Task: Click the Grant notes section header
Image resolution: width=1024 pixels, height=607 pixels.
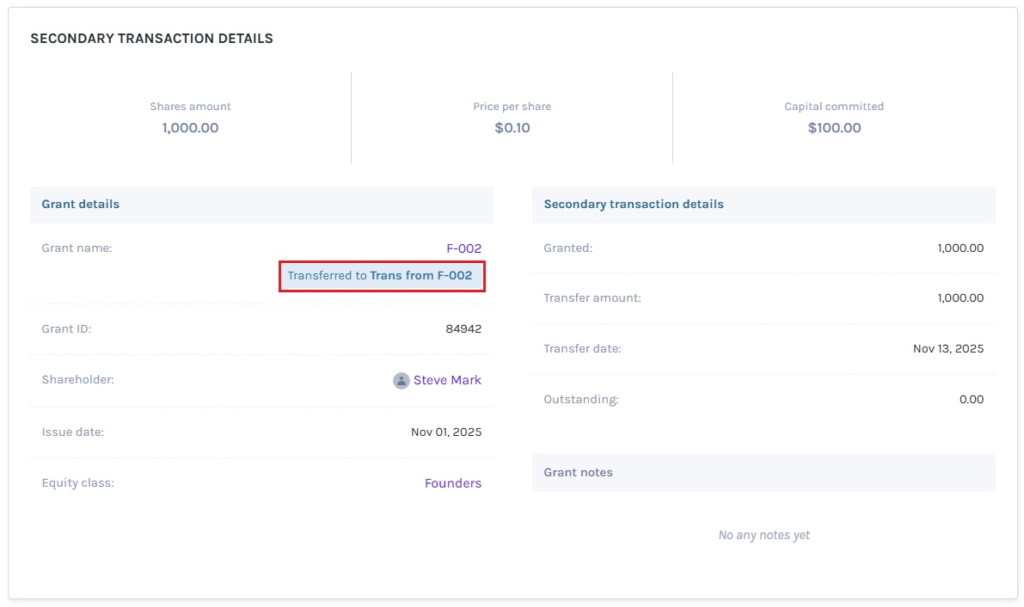Action: point(578,472)
